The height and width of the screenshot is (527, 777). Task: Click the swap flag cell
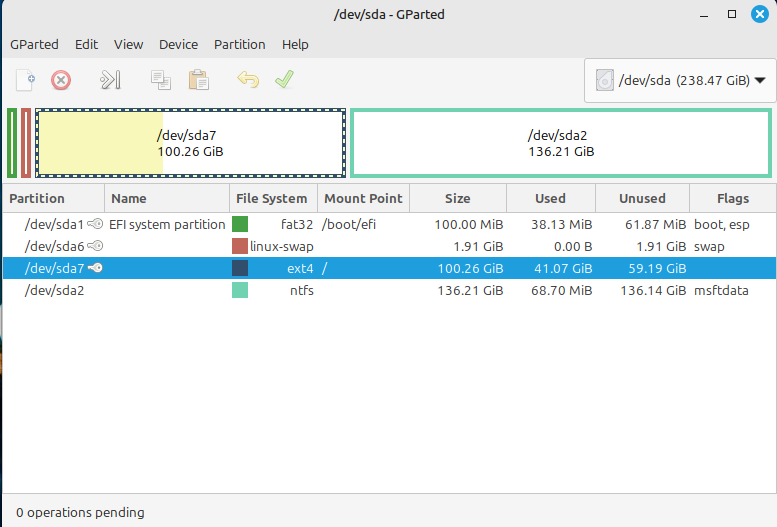coord(709,246)
